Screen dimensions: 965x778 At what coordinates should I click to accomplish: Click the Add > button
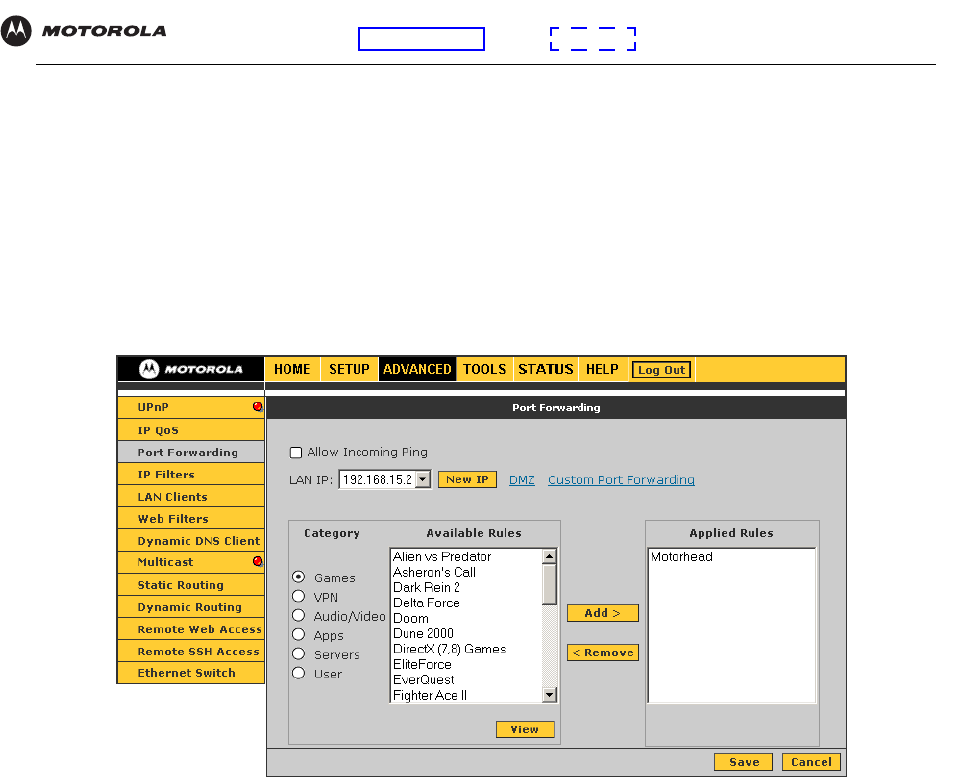pyautogui.click(x=603, y=613)
